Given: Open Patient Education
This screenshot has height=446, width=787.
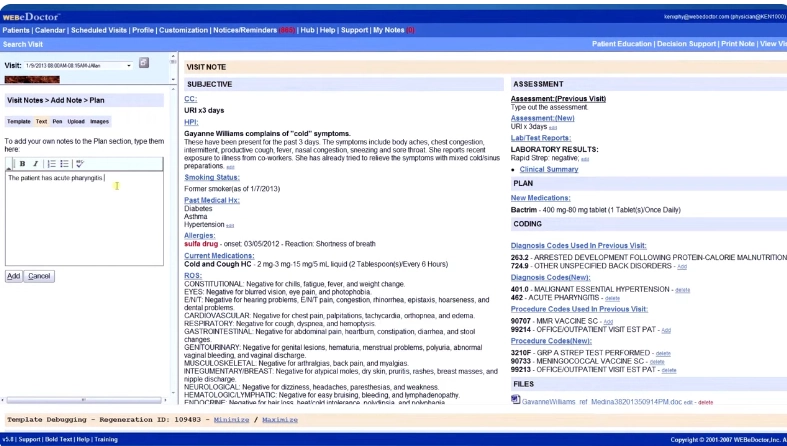Looking at the screenshot, I should [x=621, y=44].
